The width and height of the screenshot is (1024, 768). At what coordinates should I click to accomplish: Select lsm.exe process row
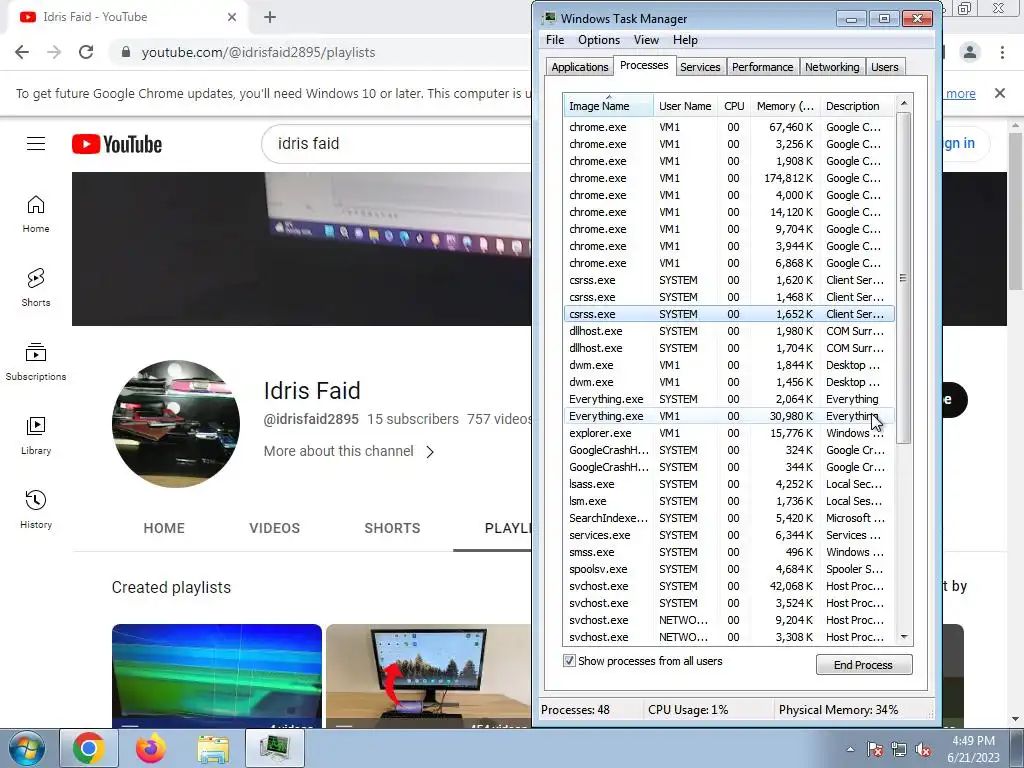(729, 501)
